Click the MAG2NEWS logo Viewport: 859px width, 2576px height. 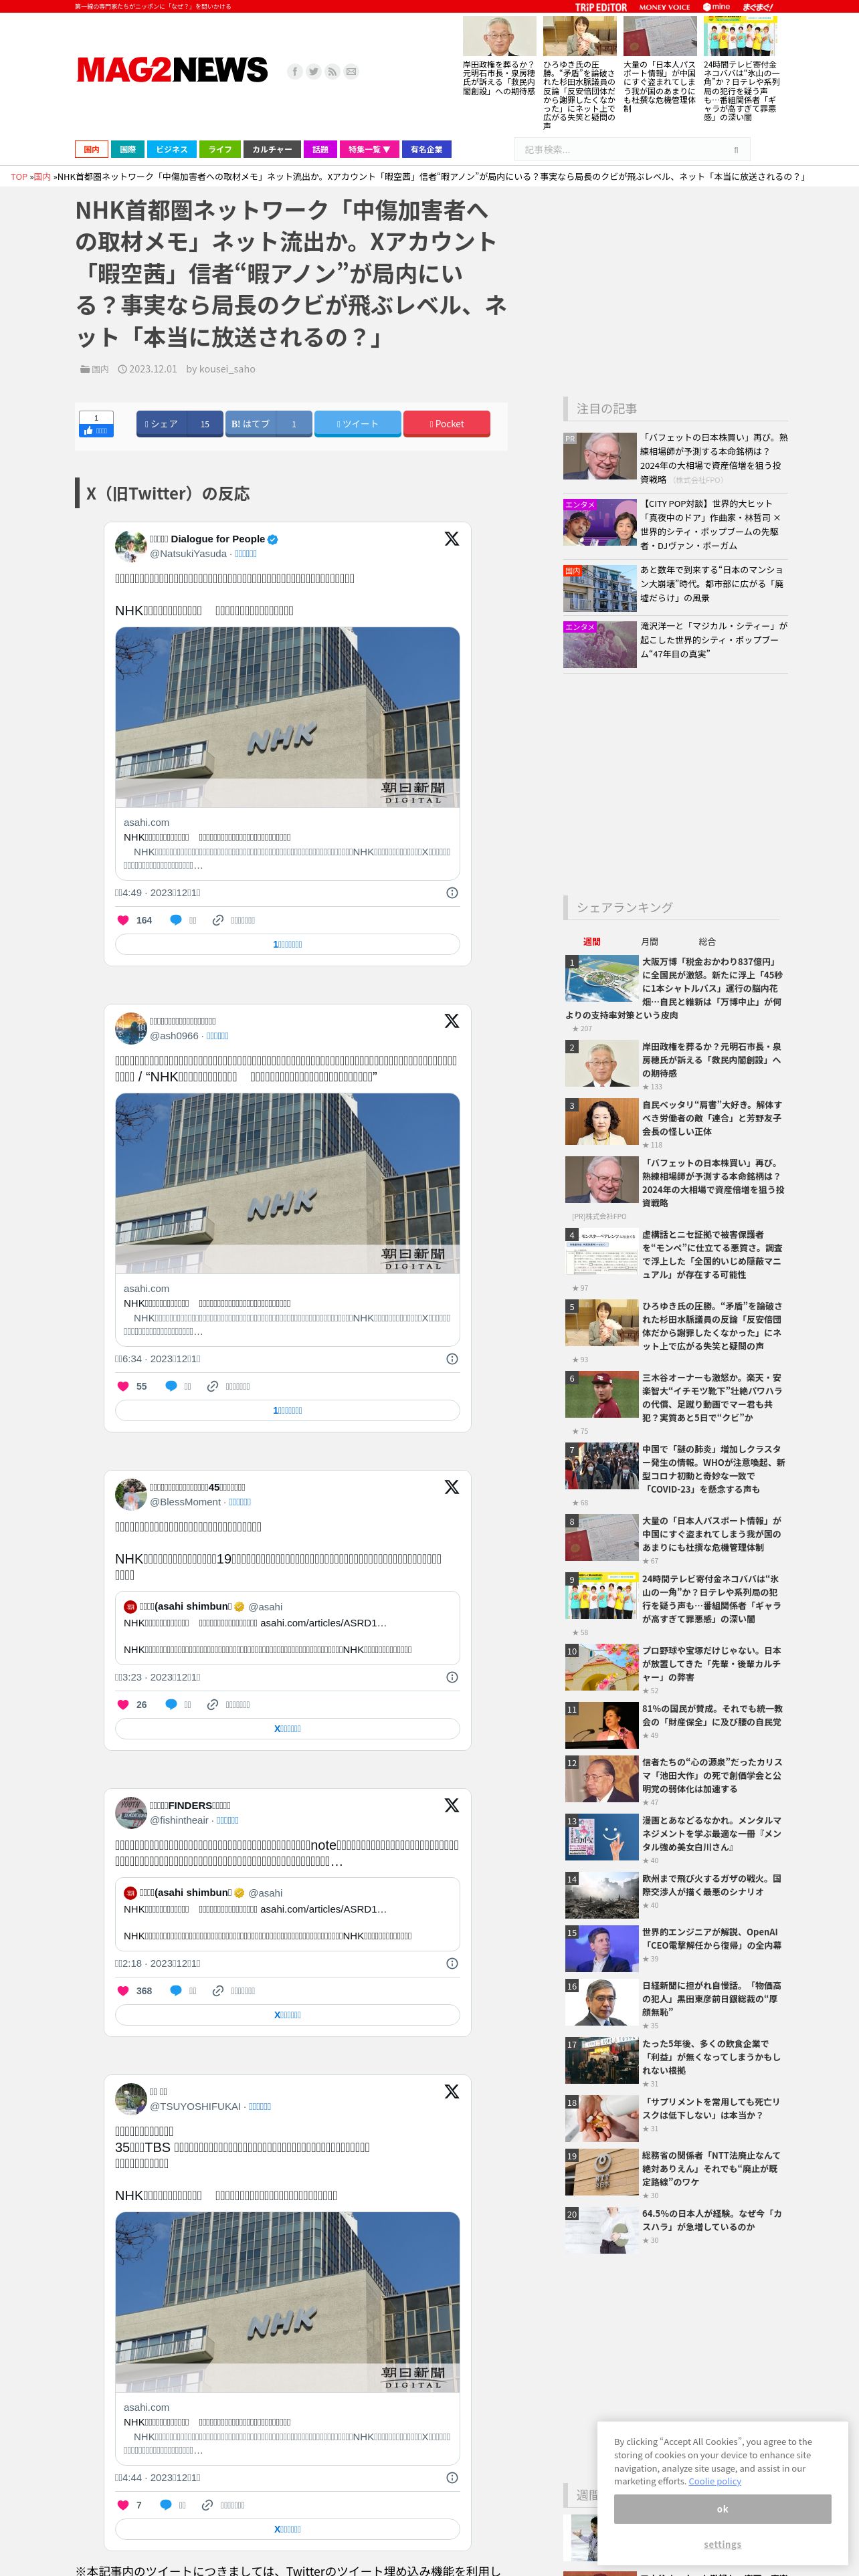[x=172, y=70]
